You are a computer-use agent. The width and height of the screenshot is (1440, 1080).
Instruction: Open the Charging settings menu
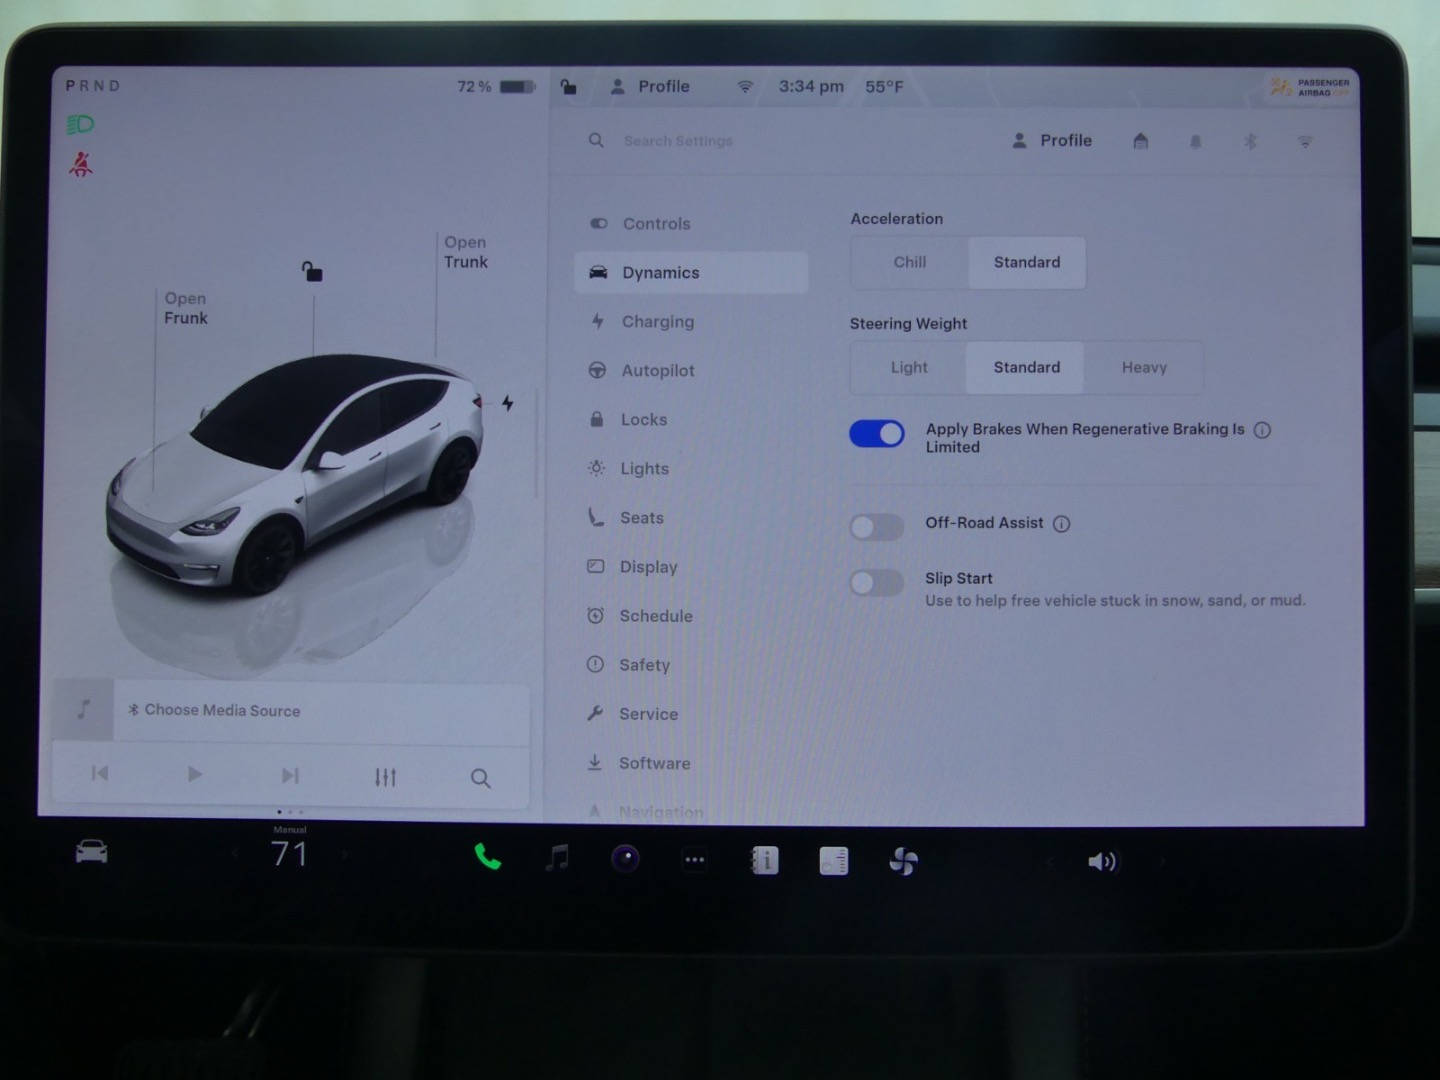pos(657,322)
